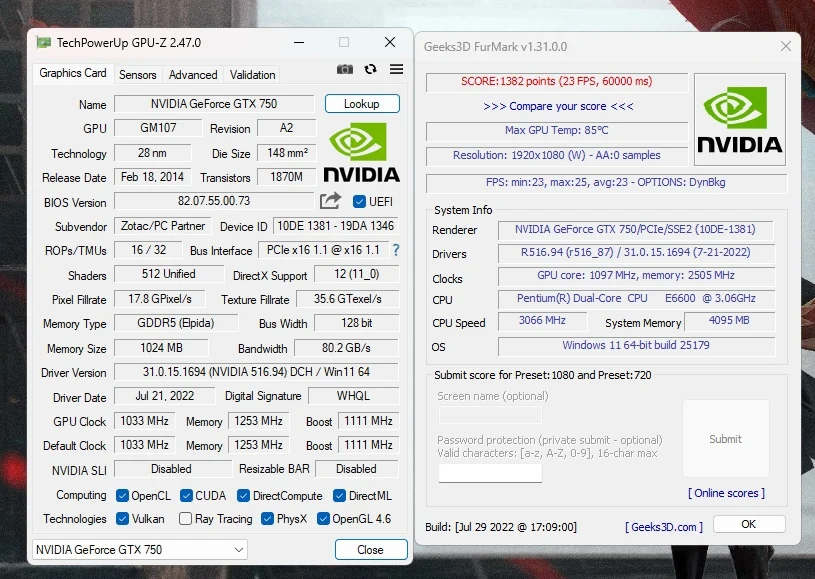Click the OS Windows 11 64-bit build value
The height and width of the screenshot is (579, 815).
[636, 346]
